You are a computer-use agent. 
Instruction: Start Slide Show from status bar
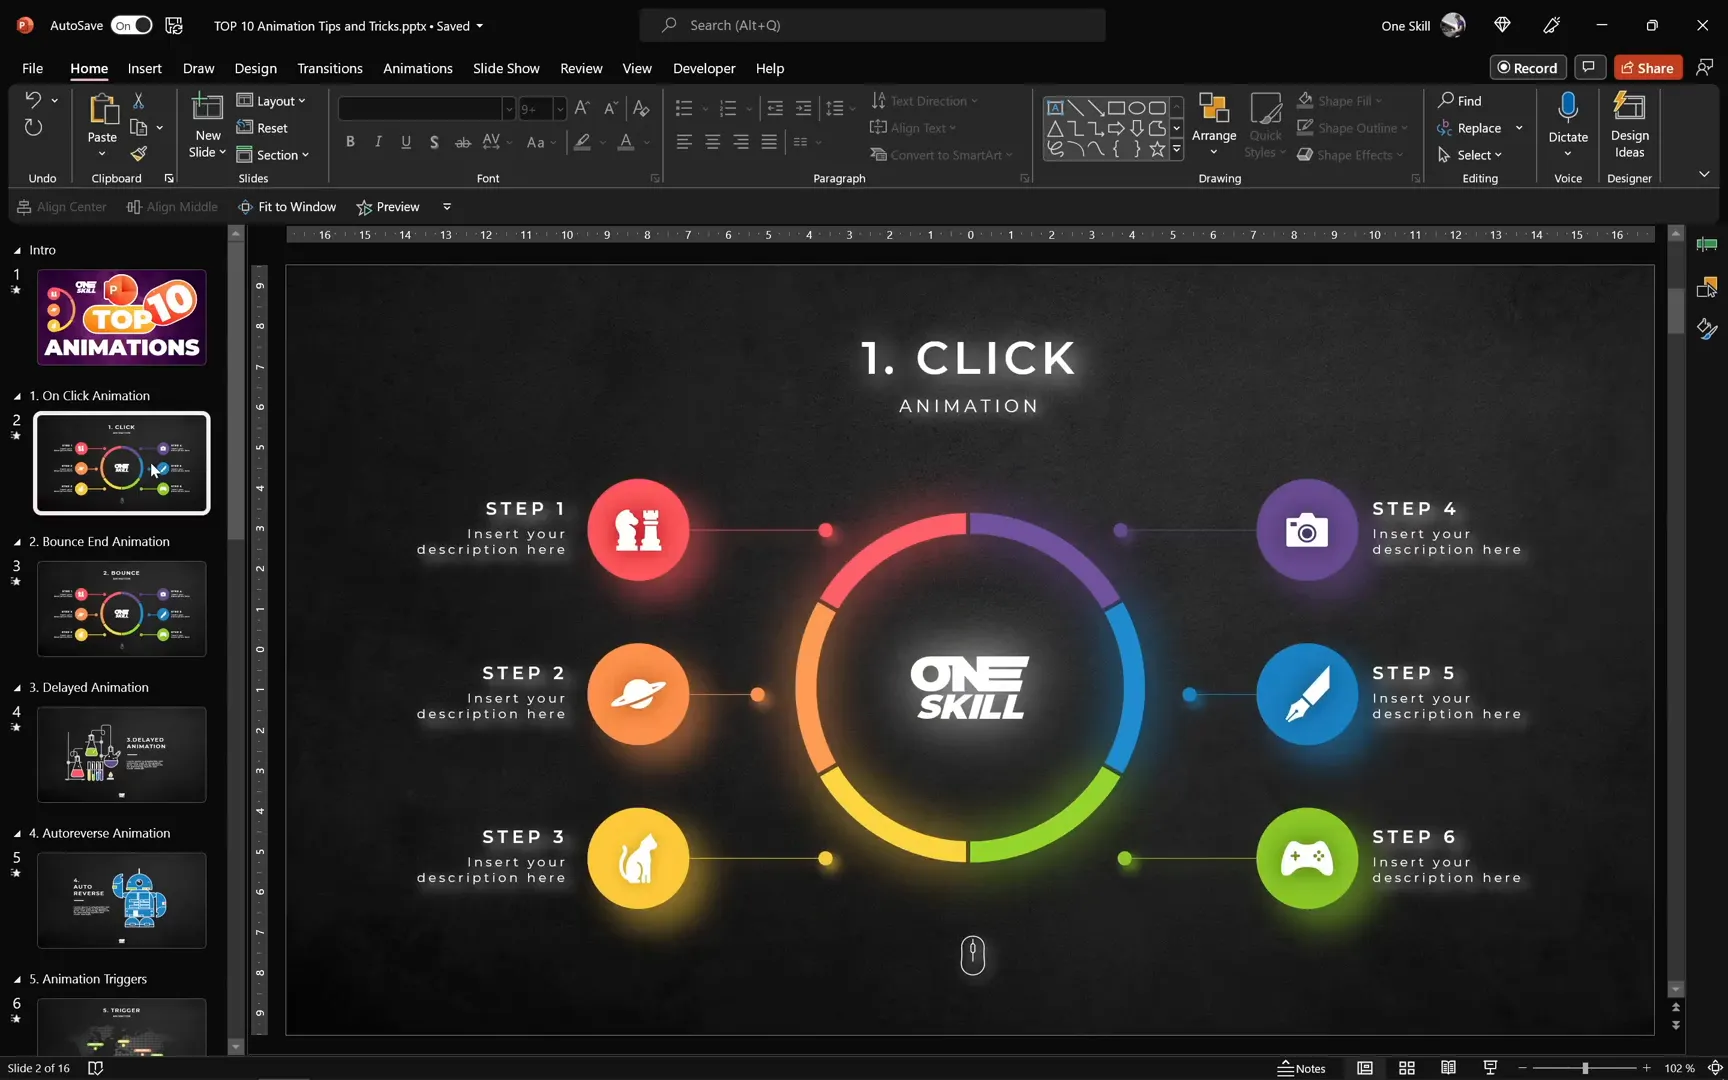[x=1490, y=1068]
